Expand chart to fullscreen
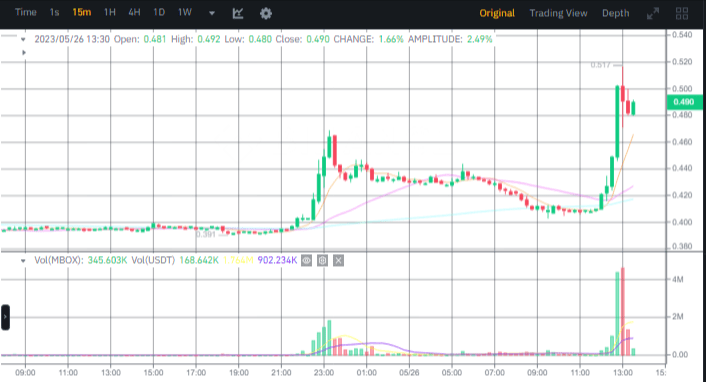This screenshot has height=382, width=706. [x=653, y=14]
